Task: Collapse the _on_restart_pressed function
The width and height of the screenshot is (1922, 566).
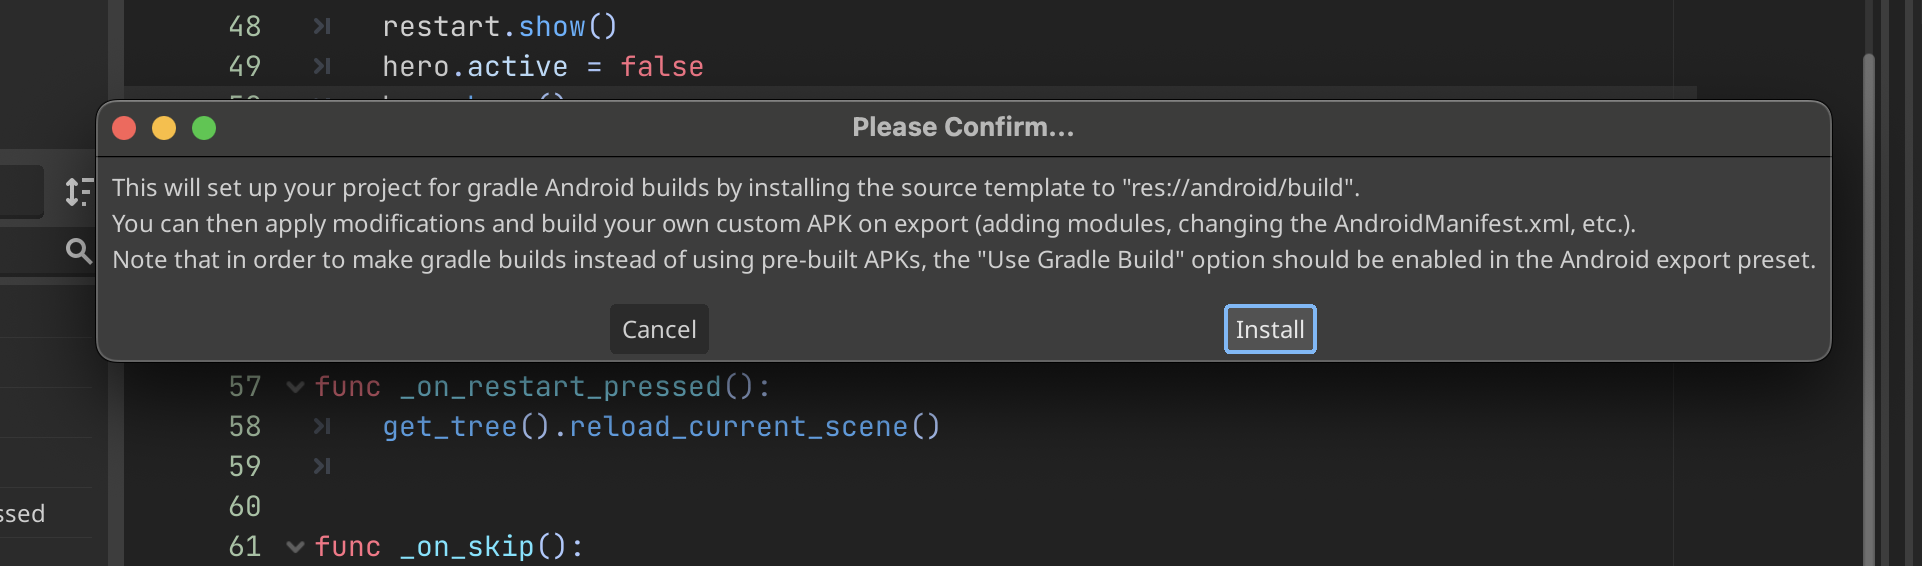Action: pyautogui.click(x=295, y=387)
